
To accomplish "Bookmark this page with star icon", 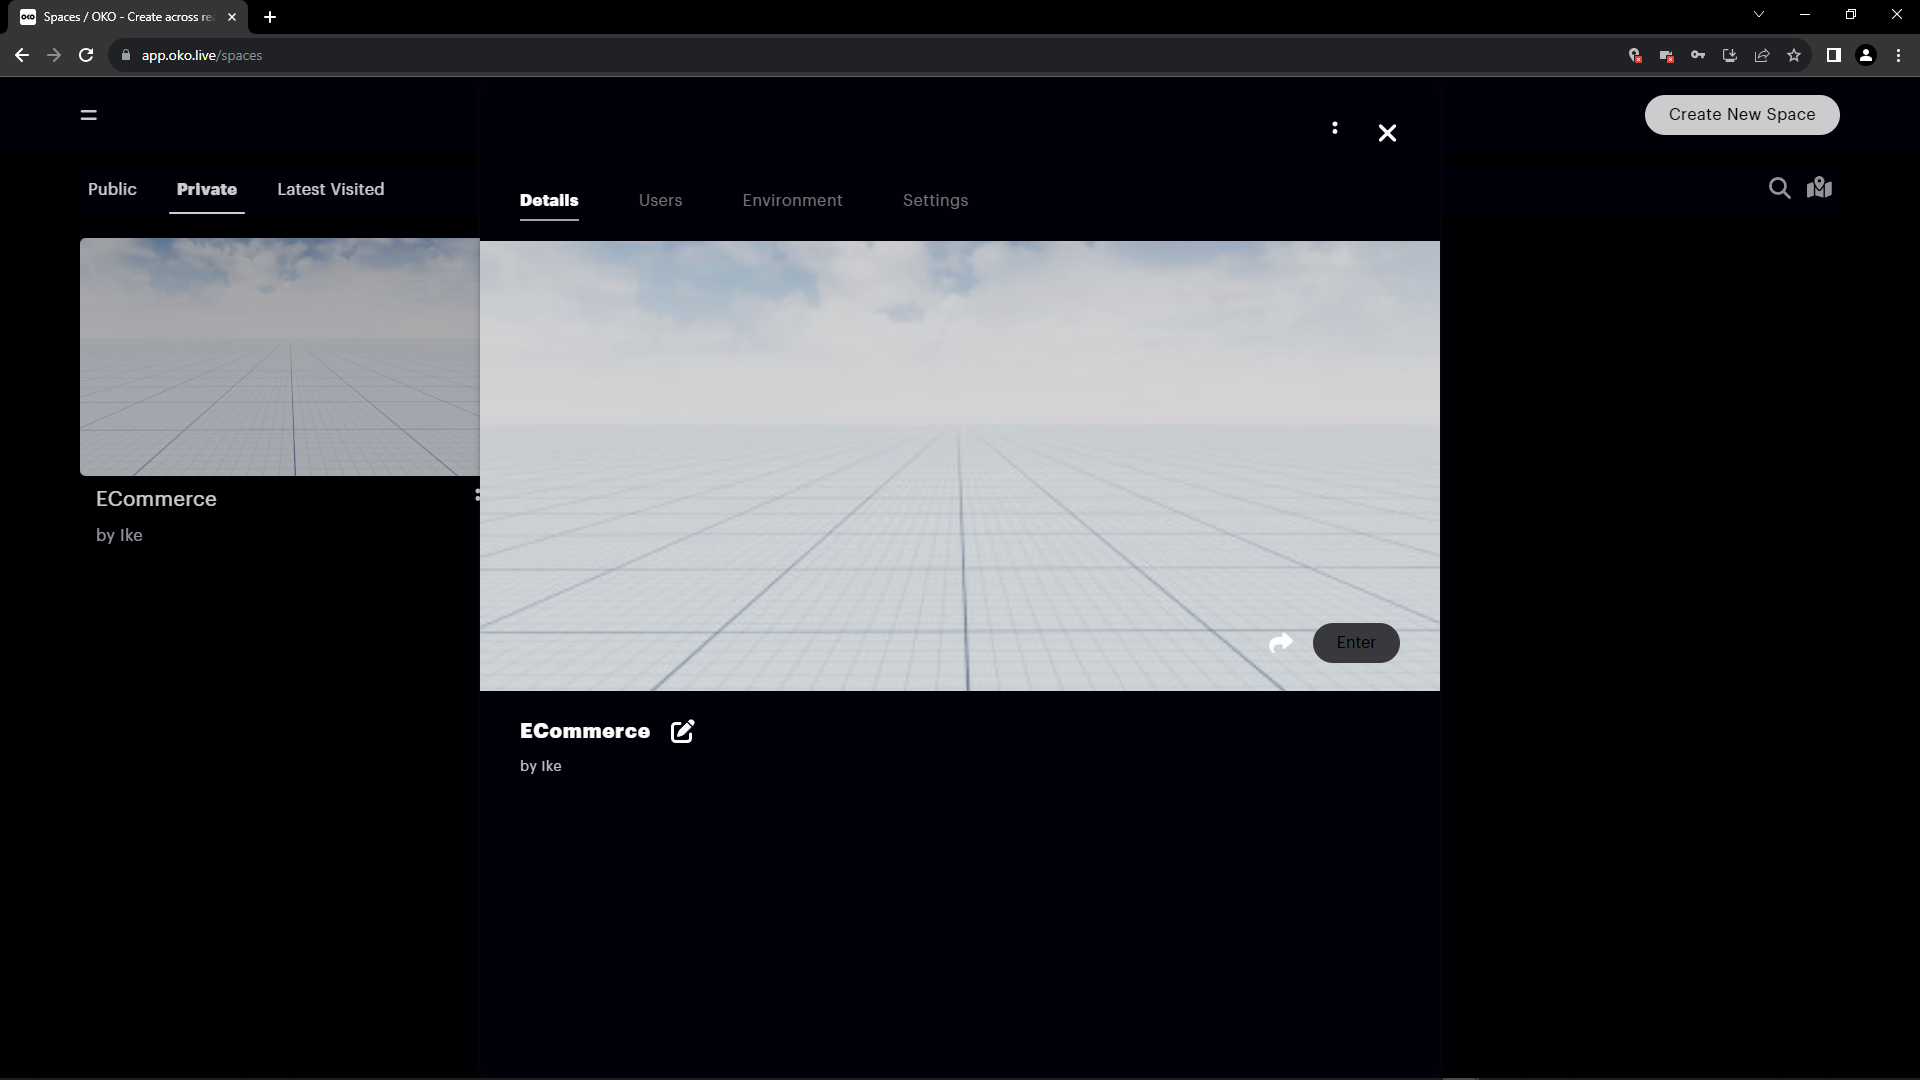I will (x=1793, y=55).
